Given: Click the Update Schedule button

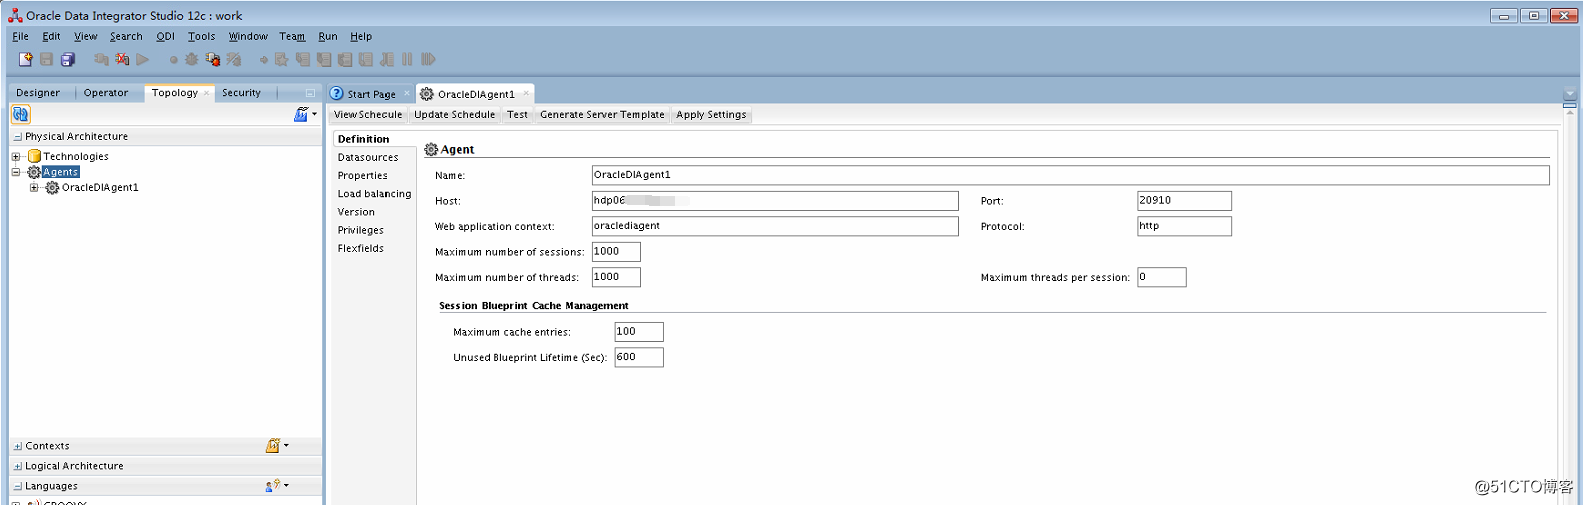Looking at the screenshot, I should 454,115.
